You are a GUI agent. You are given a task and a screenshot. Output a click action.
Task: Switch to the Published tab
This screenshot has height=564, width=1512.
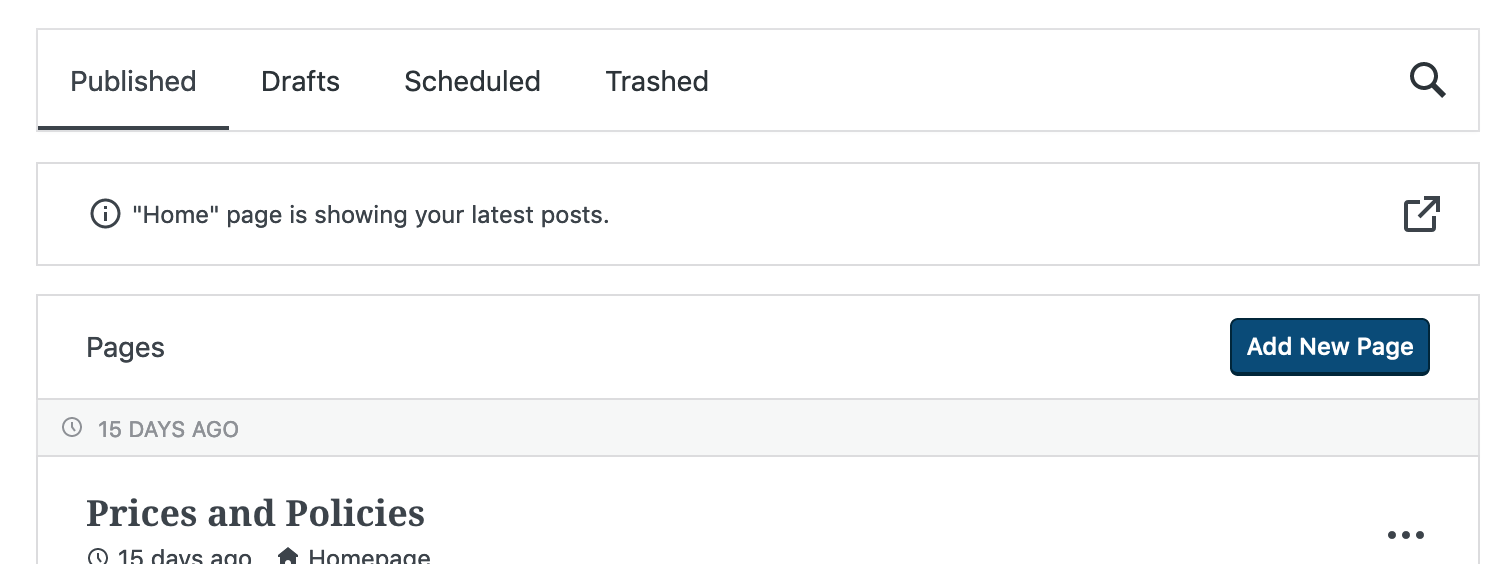[133, 81]
